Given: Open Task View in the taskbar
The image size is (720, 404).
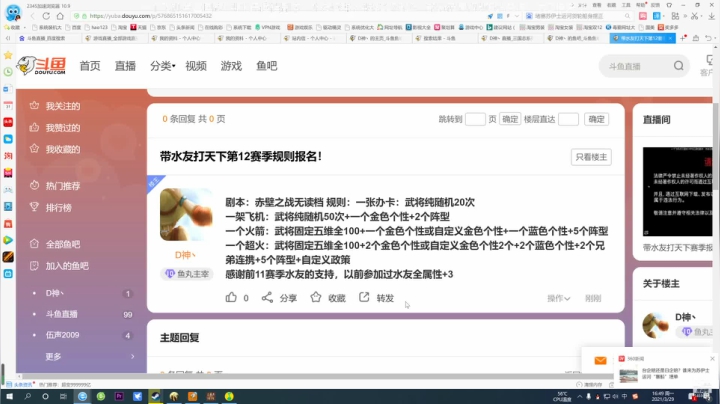Looking at the screenshot, I should pos(63,396).
